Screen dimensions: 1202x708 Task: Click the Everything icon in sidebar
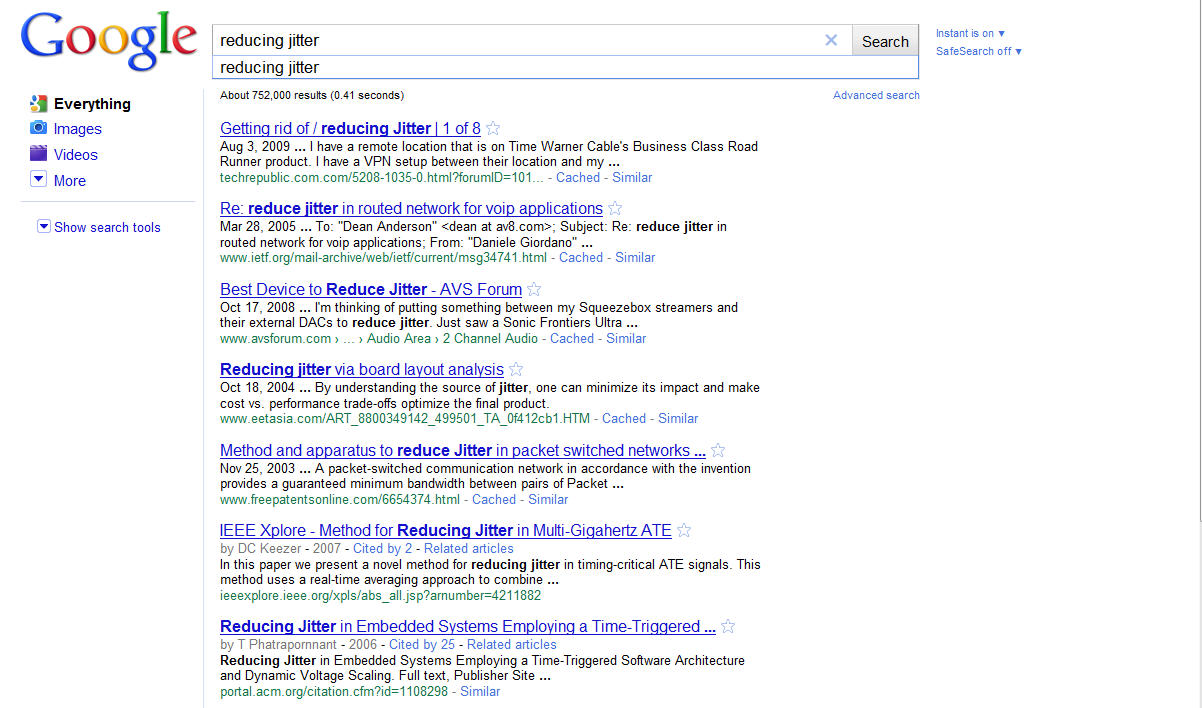(38, 103)
